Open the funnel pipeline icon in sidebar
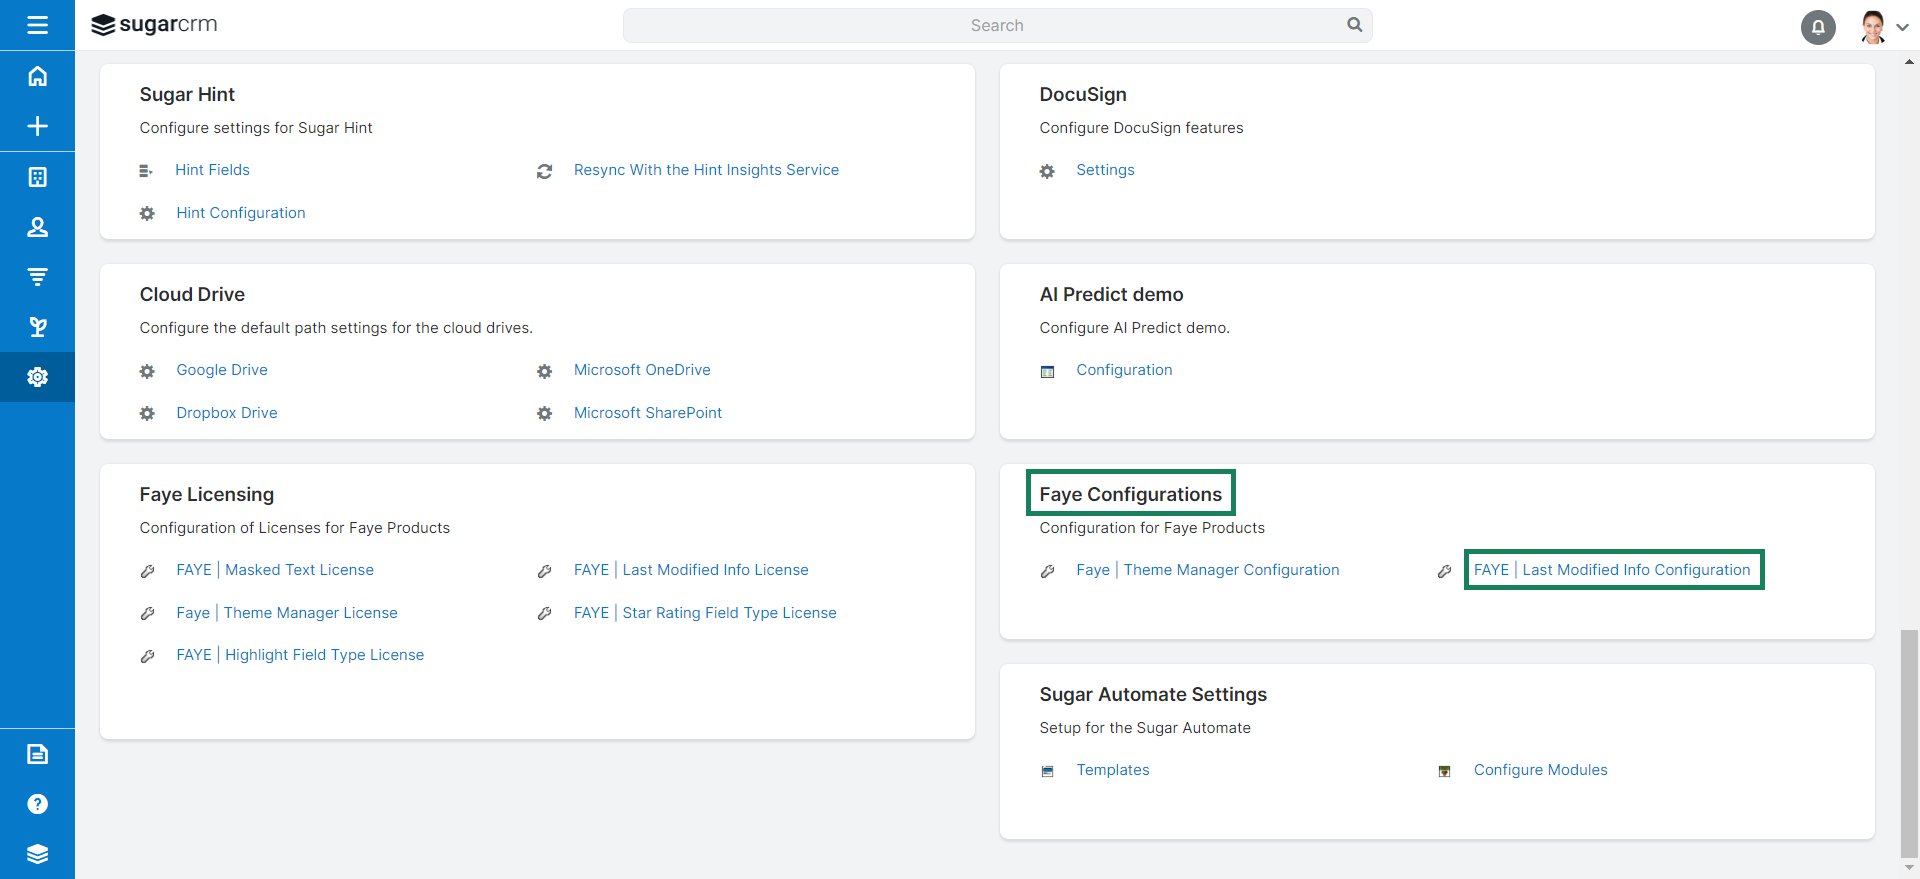Viewport: 1920px width, 879px height. 37,277
